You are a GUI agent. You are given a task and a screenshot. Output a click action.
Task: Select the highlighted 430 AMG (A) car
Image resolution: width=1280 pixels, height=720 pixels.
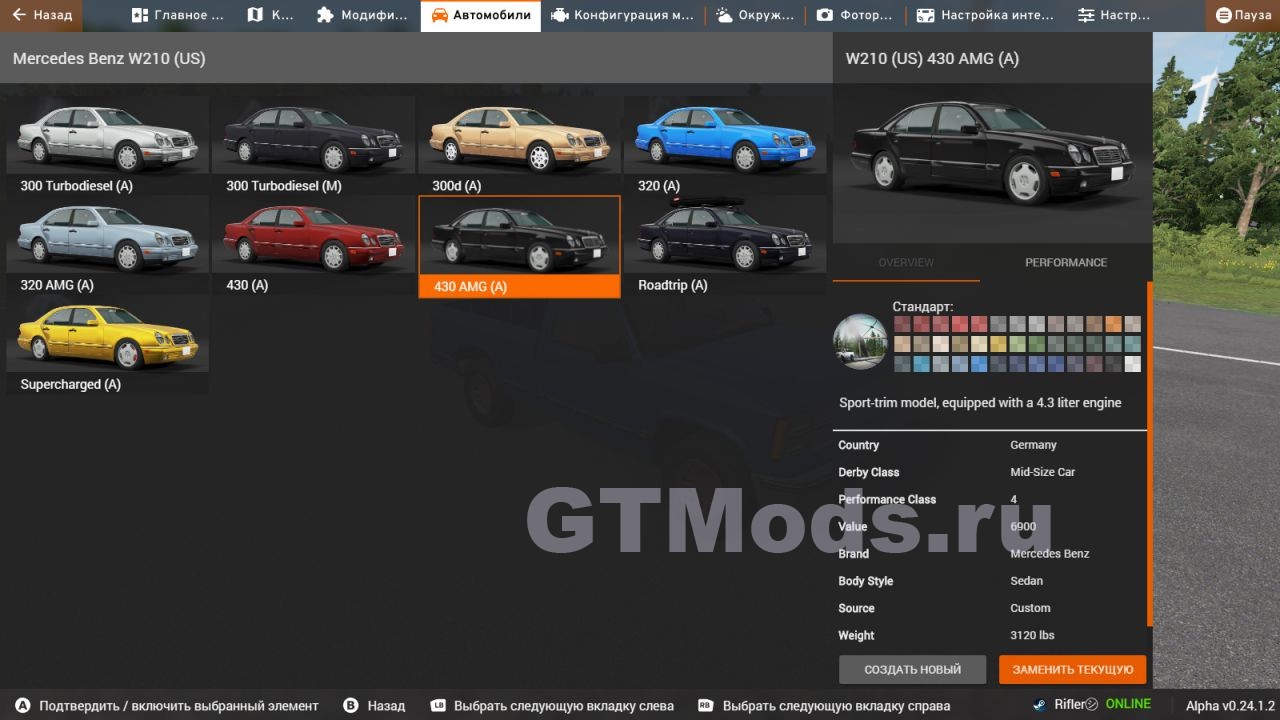tap(519, 246)
